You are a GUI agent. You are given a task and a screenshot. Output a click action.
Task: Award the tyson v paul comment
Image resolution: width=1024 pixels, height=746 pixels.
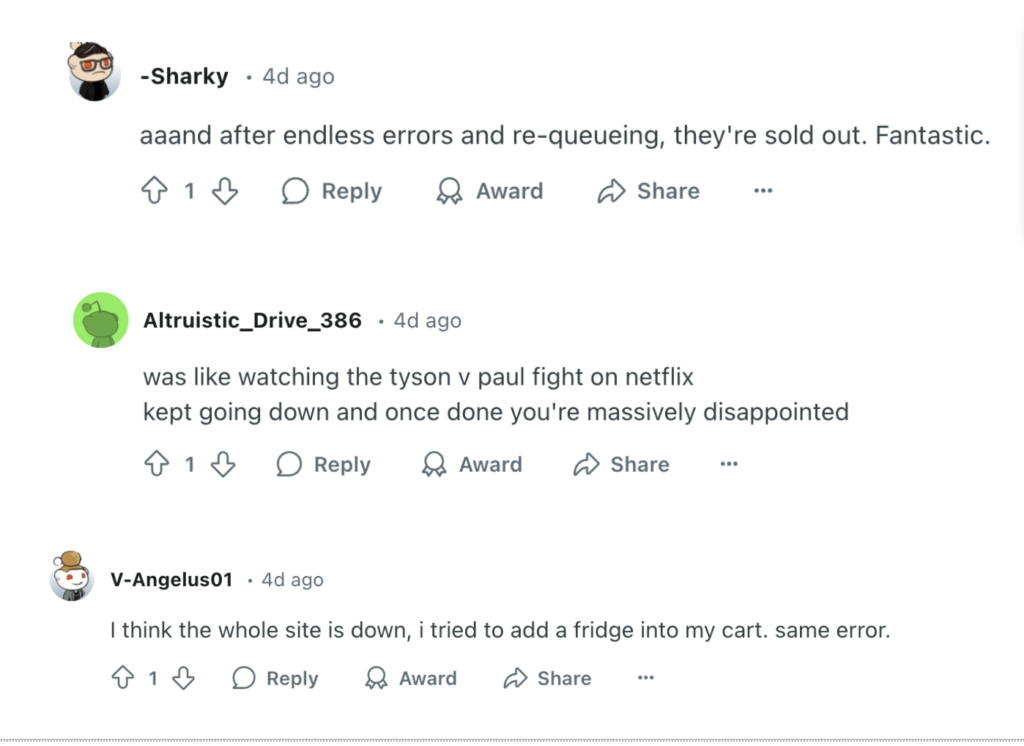pyautogui.click(x=472, y=464)
